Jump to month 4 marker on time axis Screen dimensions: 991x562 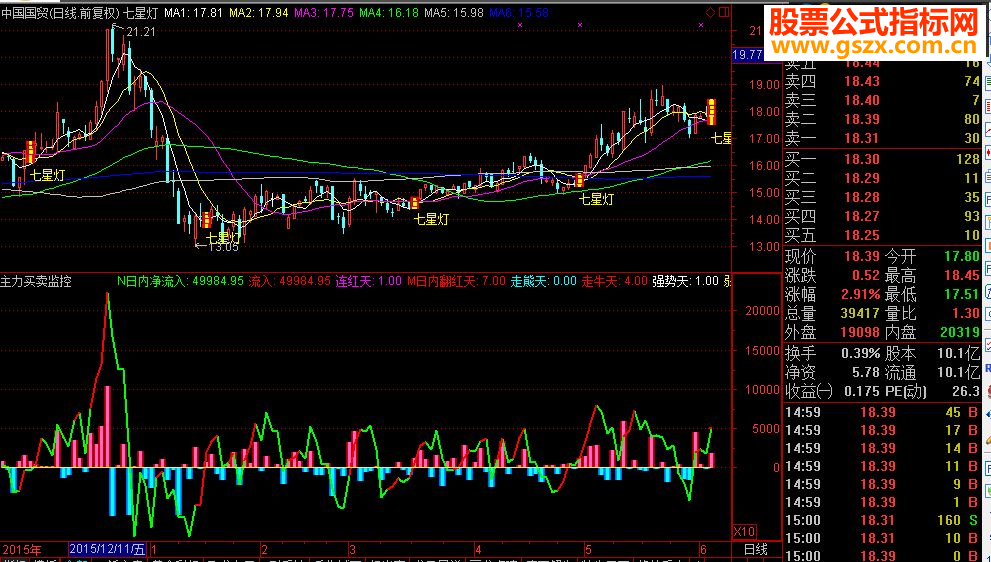click(x=478, y=549)
